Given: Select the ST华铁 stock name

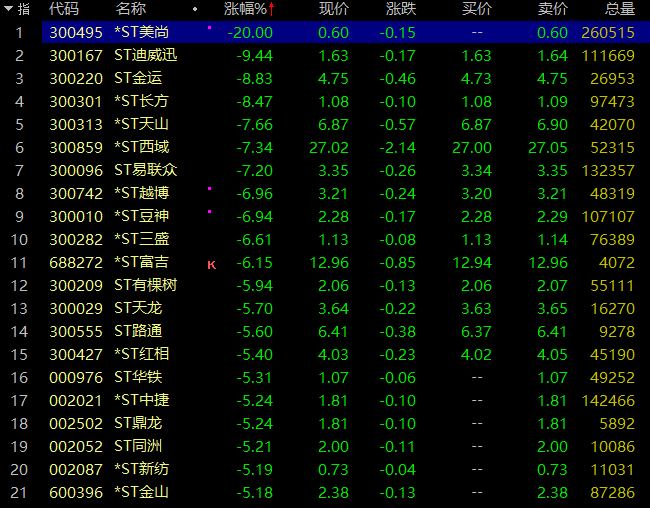Looking at the screenshot, I should tap(138, 377).
